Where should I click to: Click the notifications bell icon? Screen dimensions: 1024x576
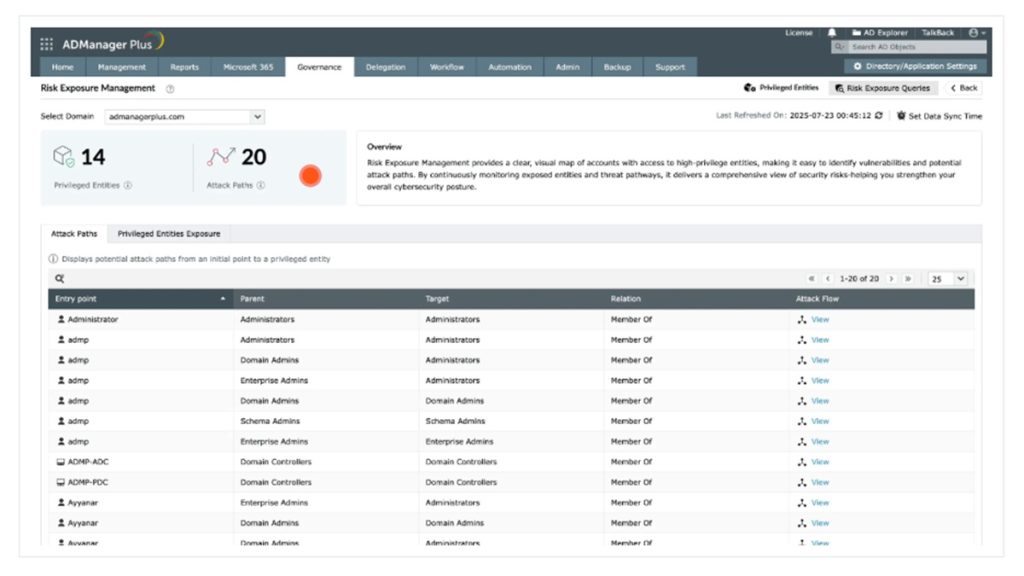click(832, 33)
